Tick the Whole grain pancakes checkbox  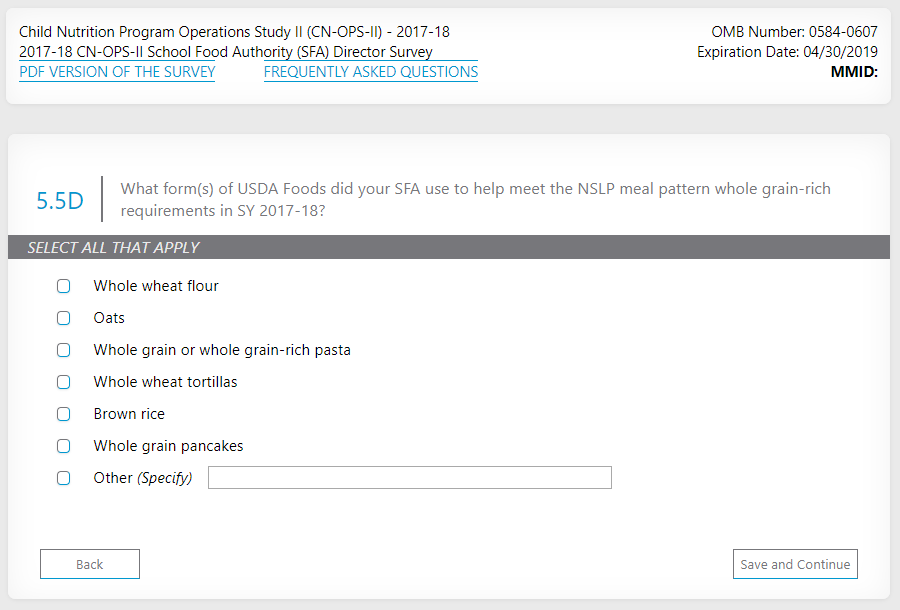coord(64,446)
